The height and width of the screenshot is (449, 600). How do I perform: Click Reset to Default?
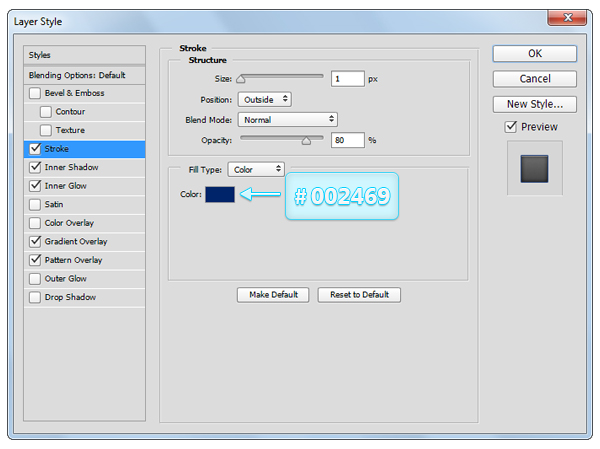point(359,295)
